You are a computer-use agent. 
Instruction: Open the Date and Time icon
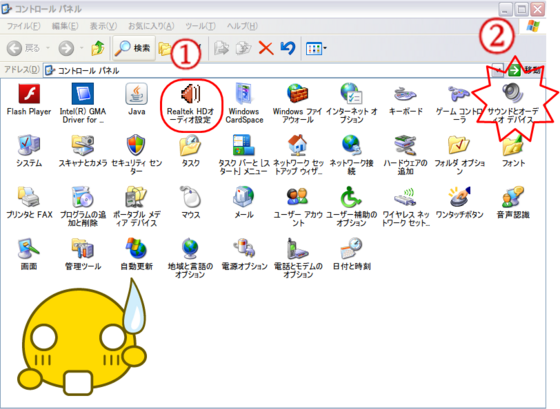click(x=351, y=248)
